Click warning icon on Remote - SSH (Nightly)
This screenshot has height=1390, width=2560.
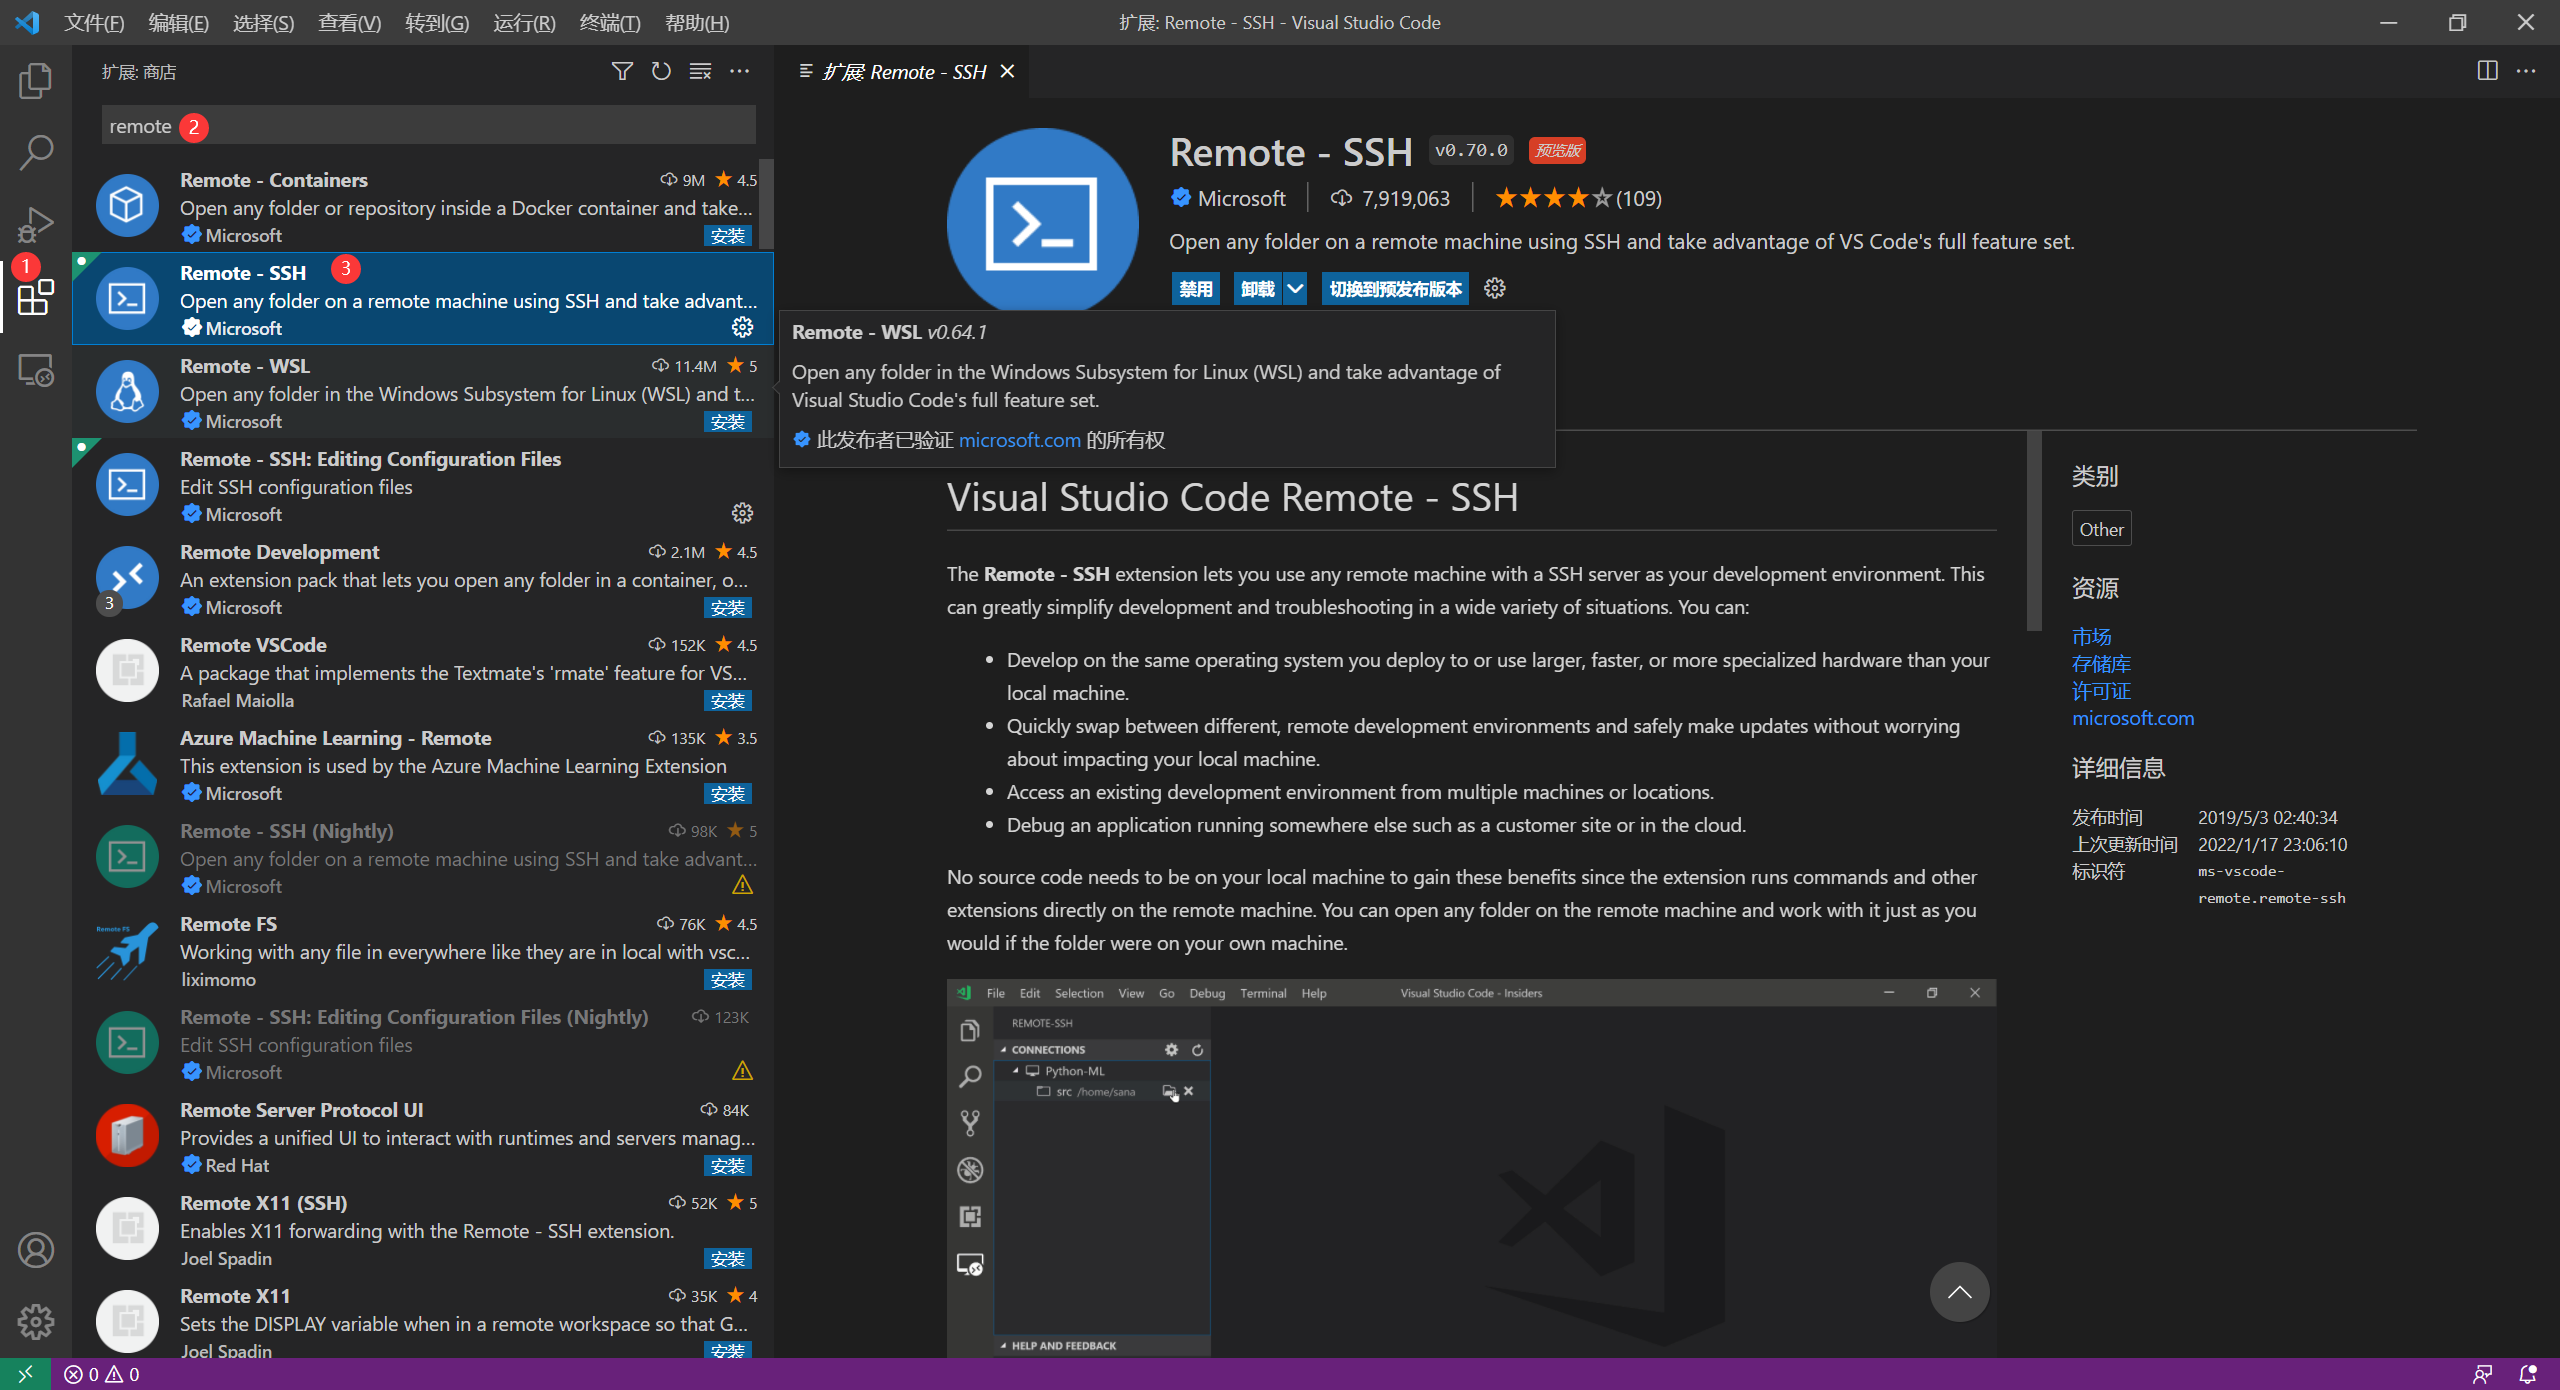(742, 885)
